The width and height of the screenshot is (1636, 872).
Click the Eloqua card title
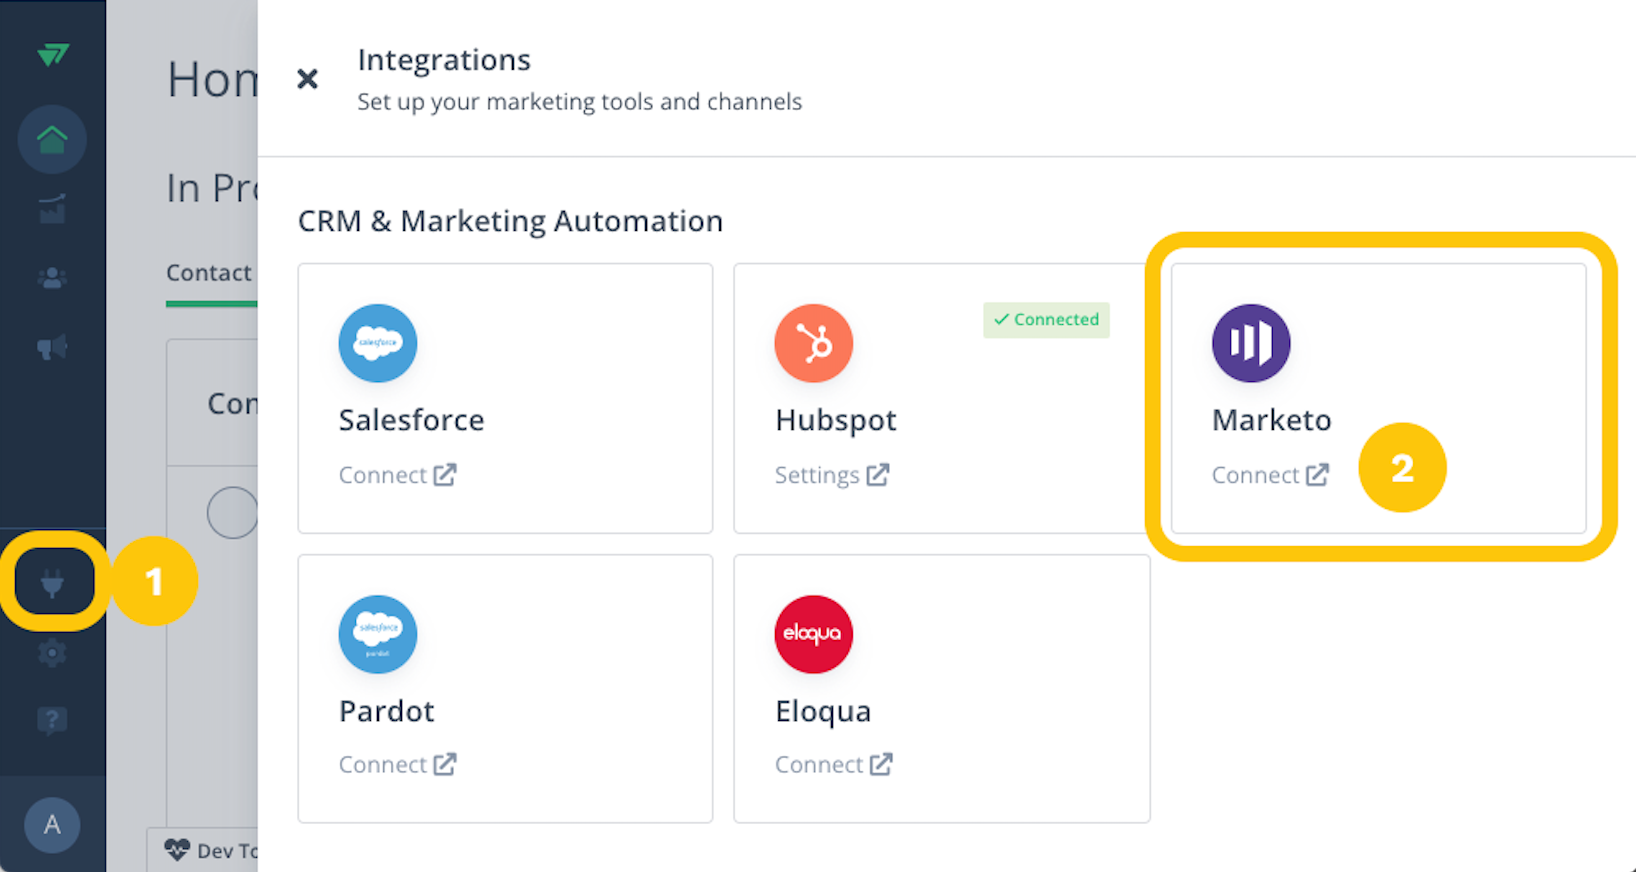click(x=823, y=711)
